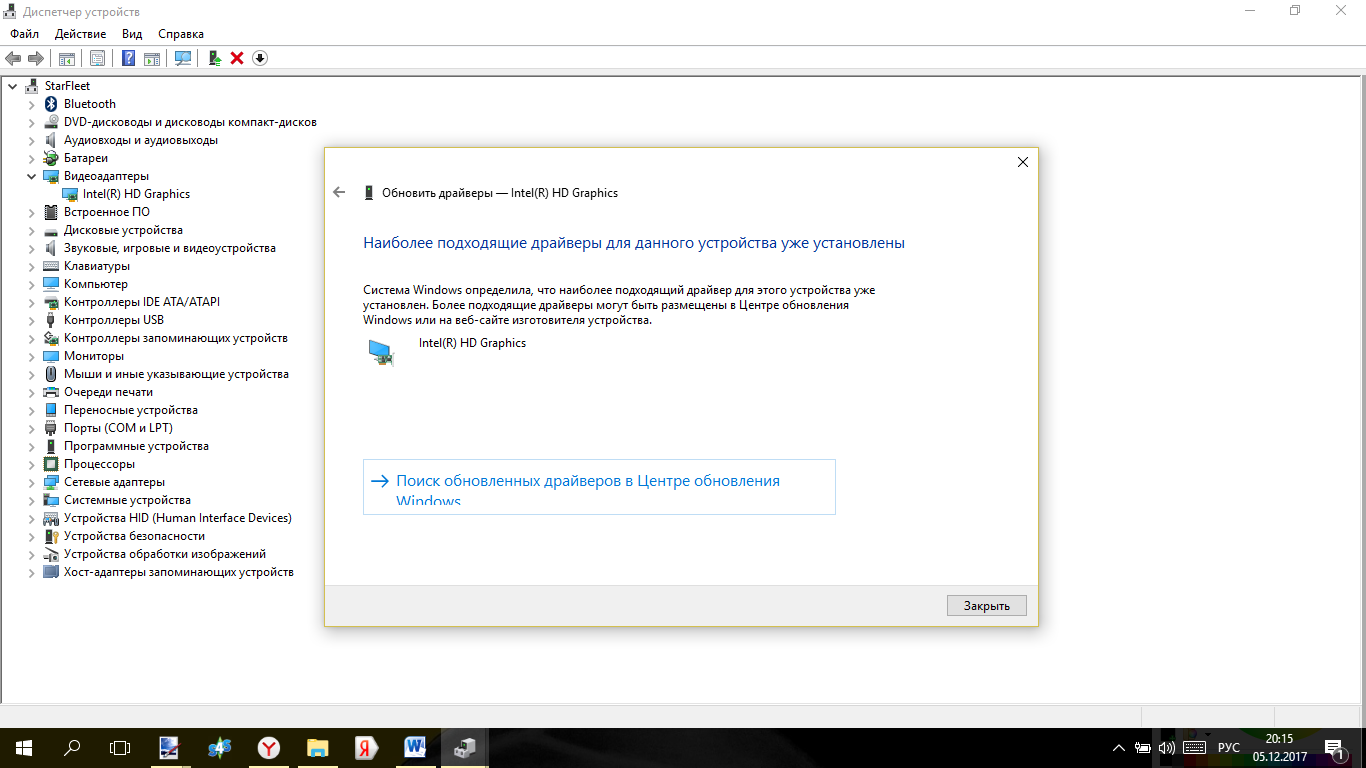This screenshot has width=1366, height=768.
Task: Toggle the action pane toolbar icon
Action: coord(152,58)
